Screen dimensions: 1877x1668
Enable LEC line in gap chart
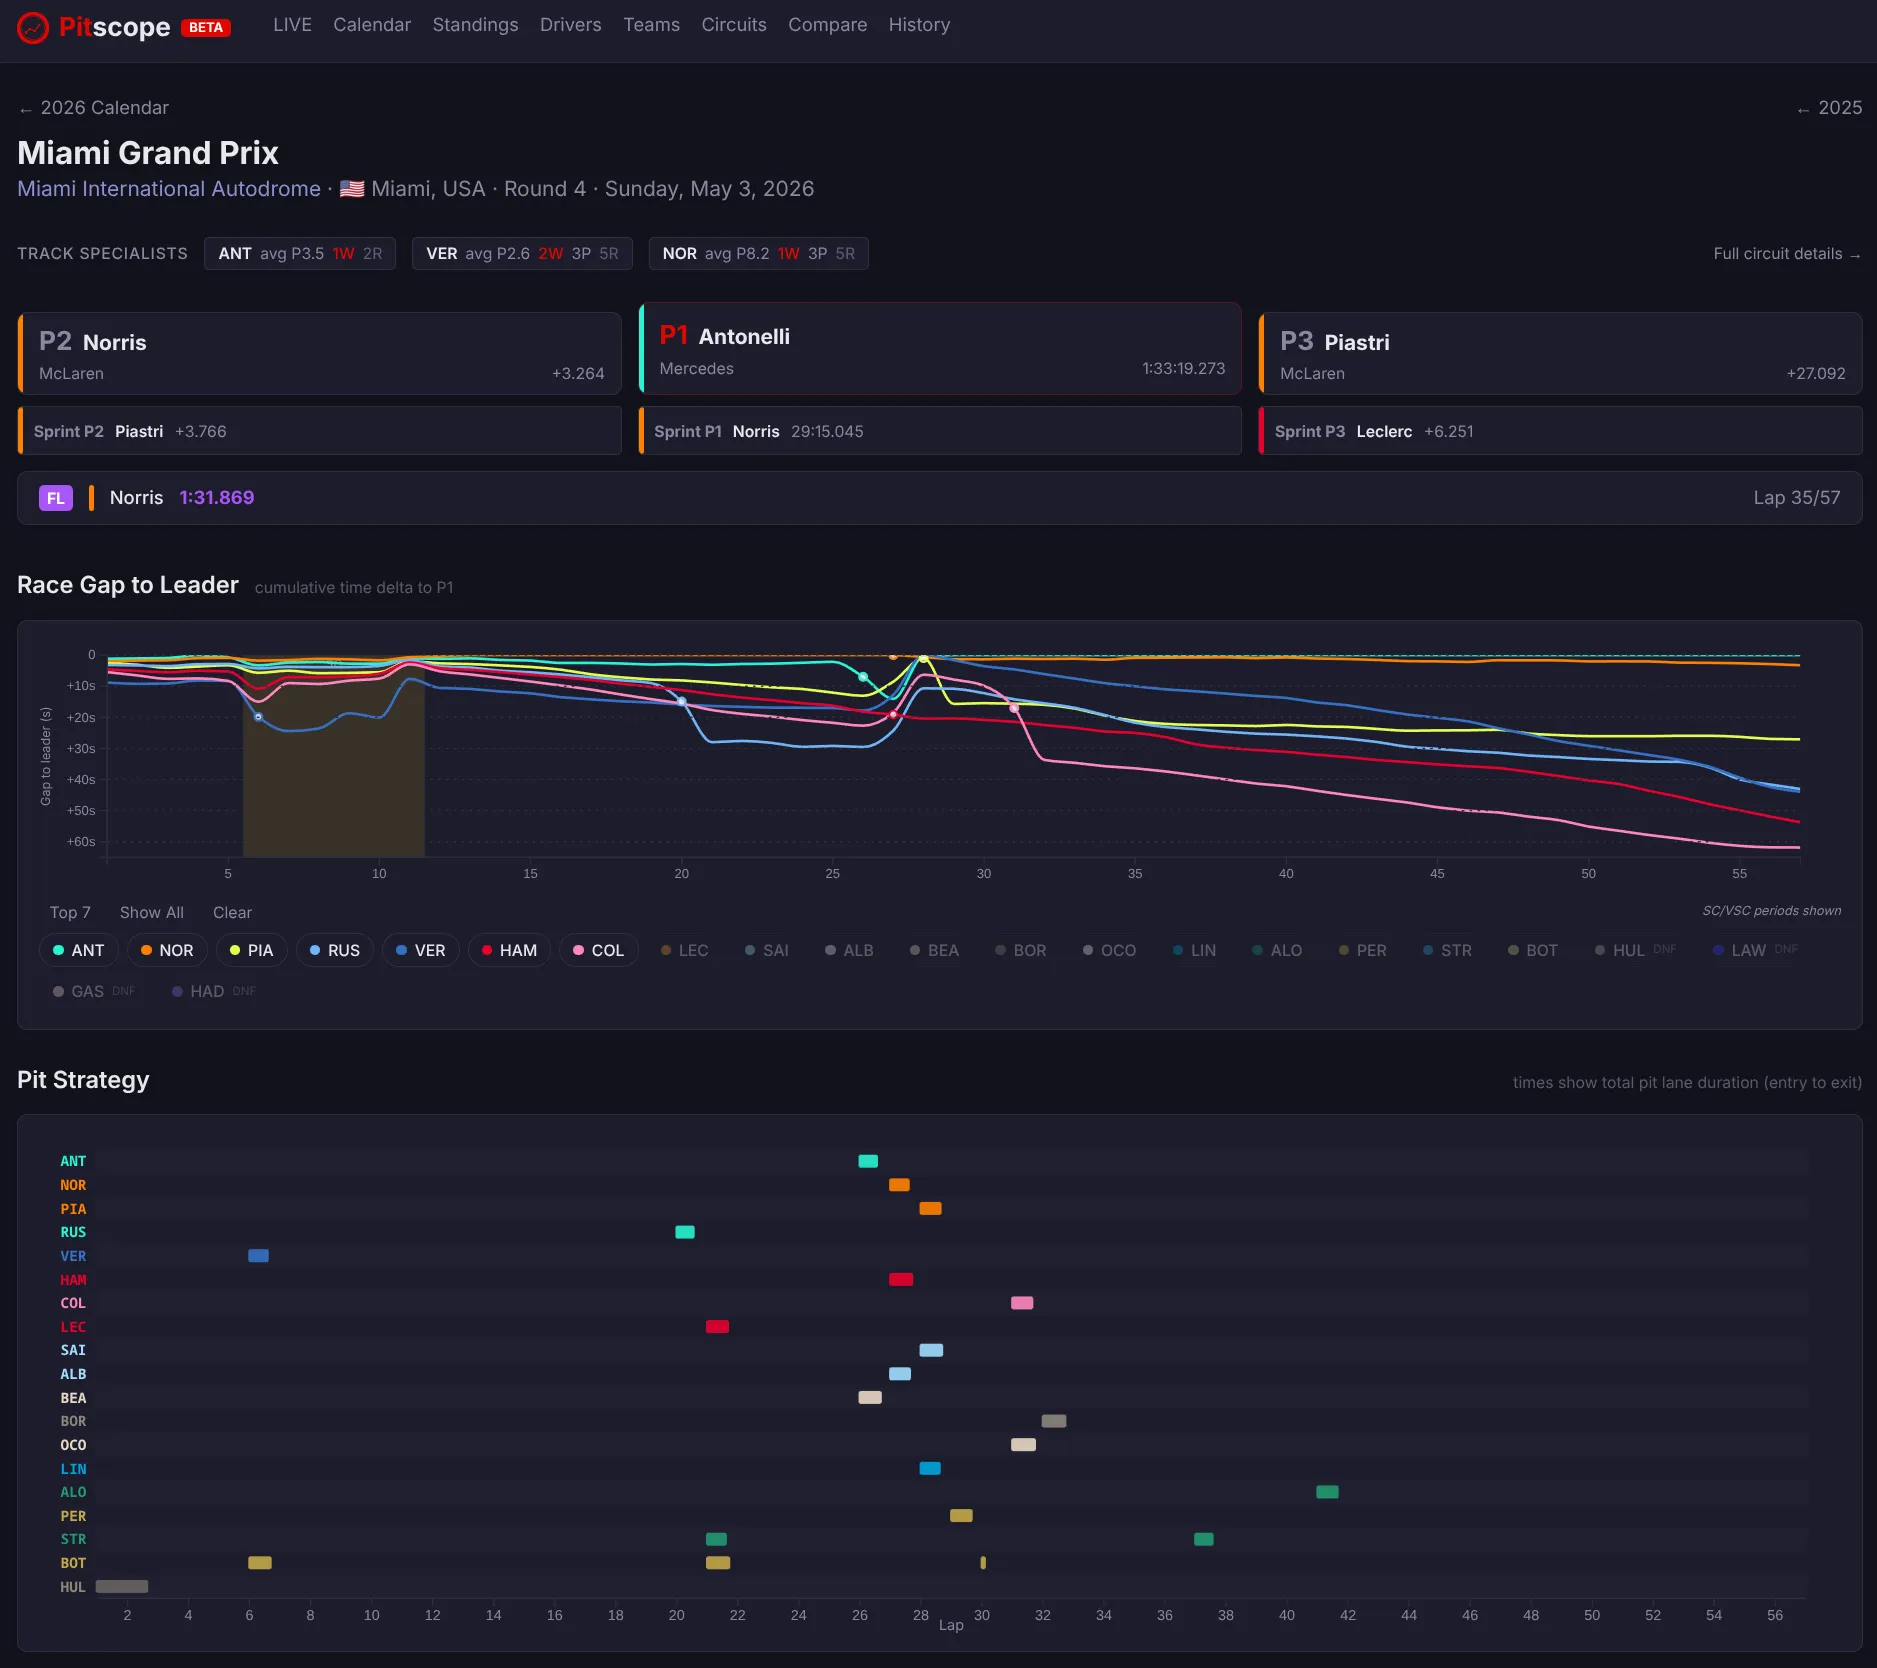pyautogui.click(x=685, y=950)
